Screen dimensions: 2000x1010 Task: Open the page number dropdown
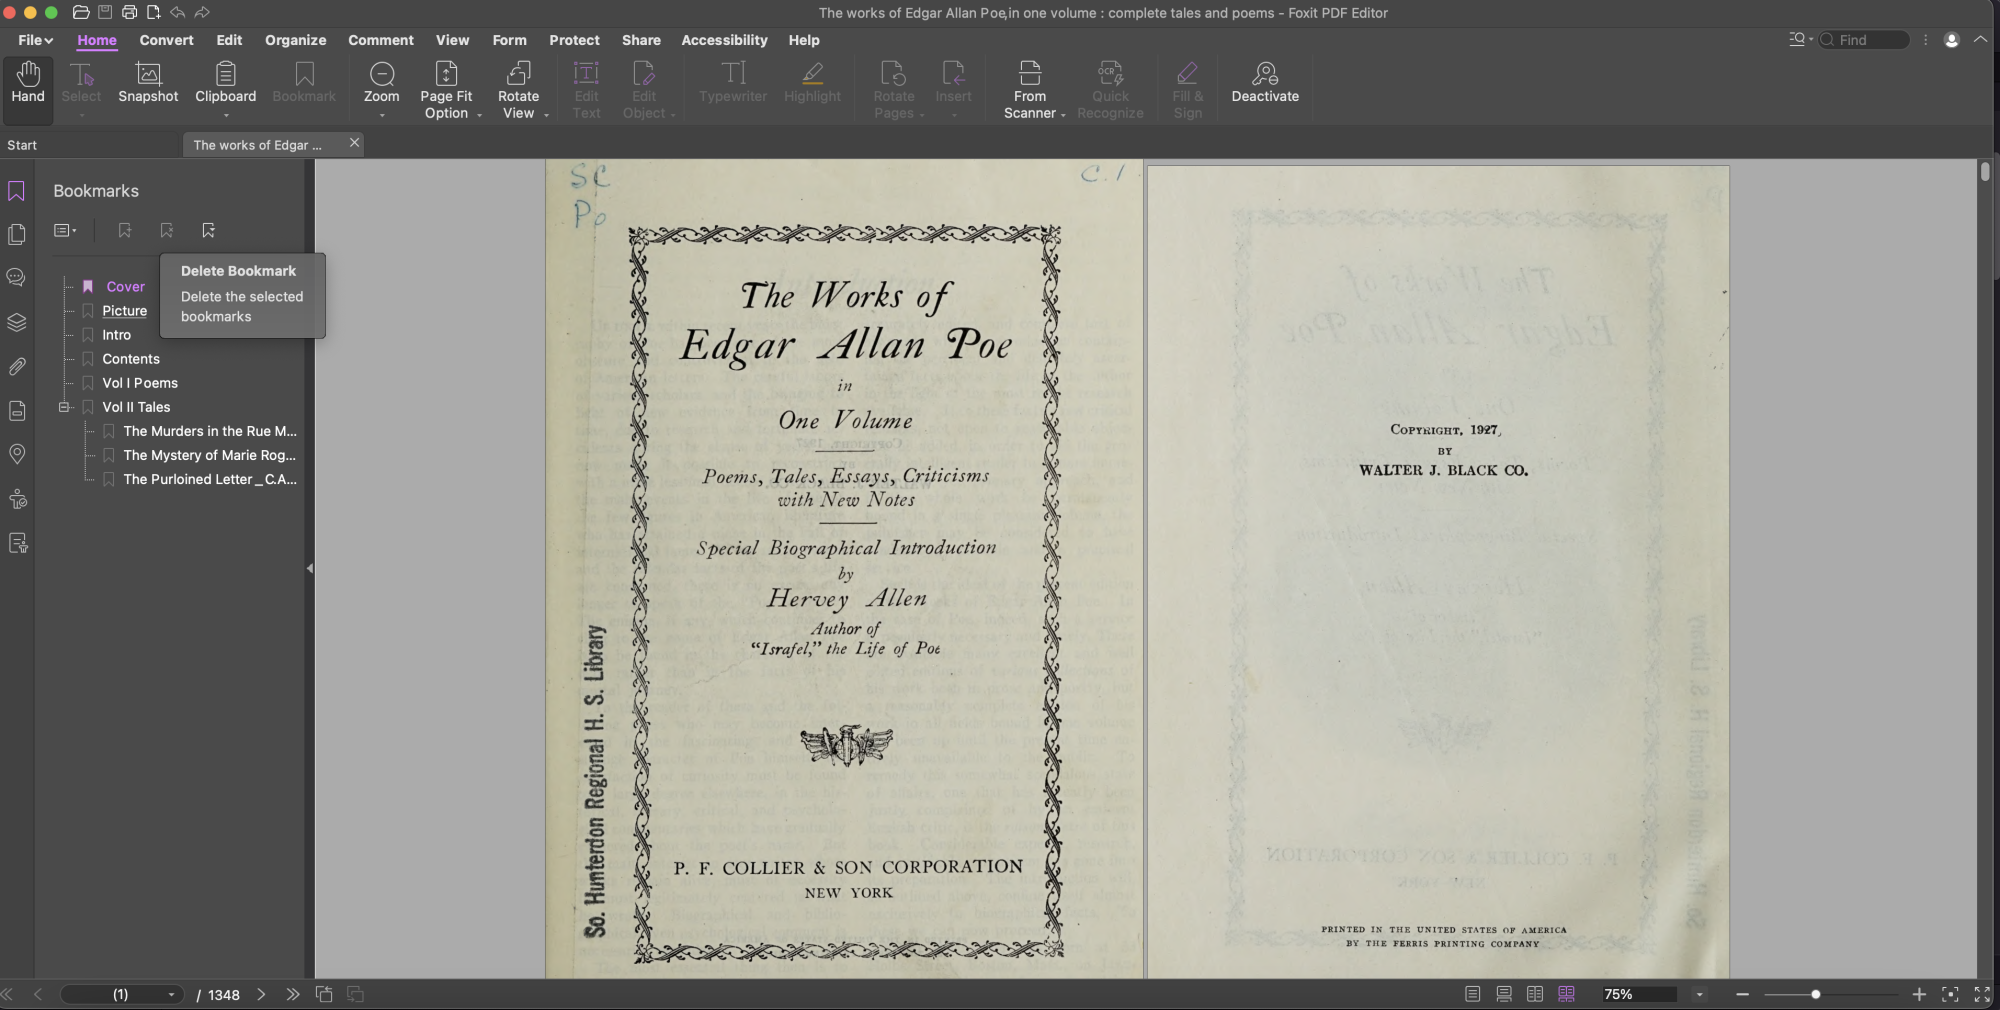[x=171, y=994]
